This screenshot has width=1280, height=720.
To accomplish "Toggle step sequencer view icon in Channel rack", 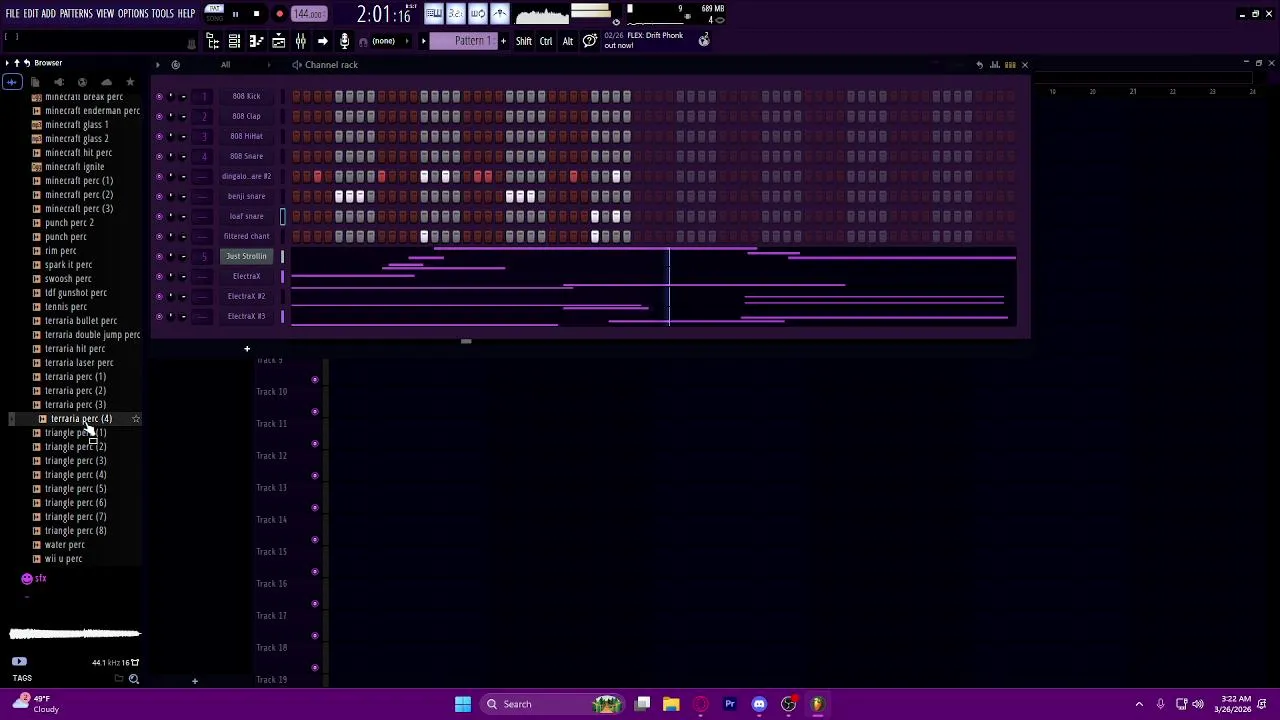I will click(1010, 65).
